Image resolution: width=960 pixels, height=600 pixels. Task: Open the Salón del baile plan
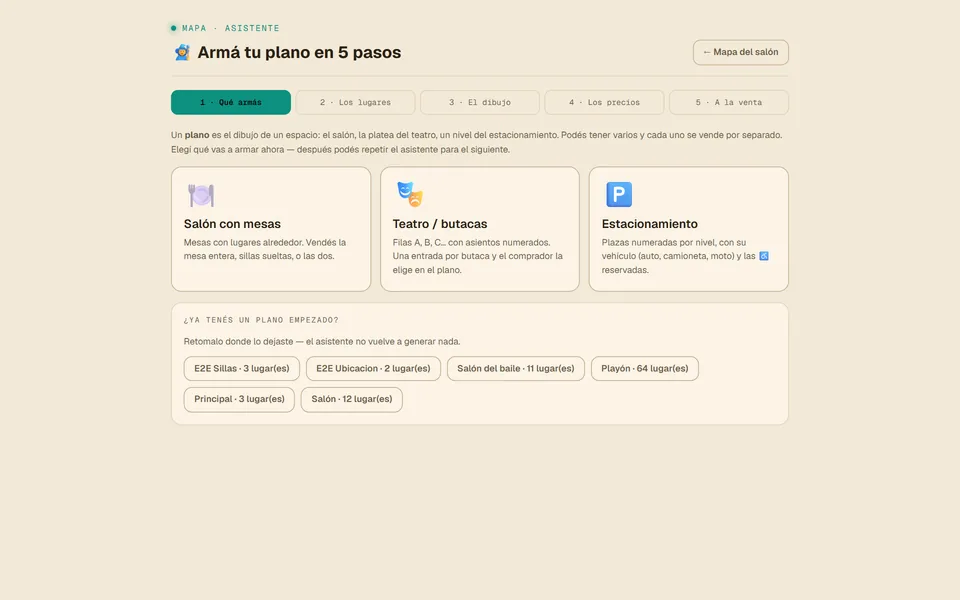pyautogui.click(x=516, y=369)
